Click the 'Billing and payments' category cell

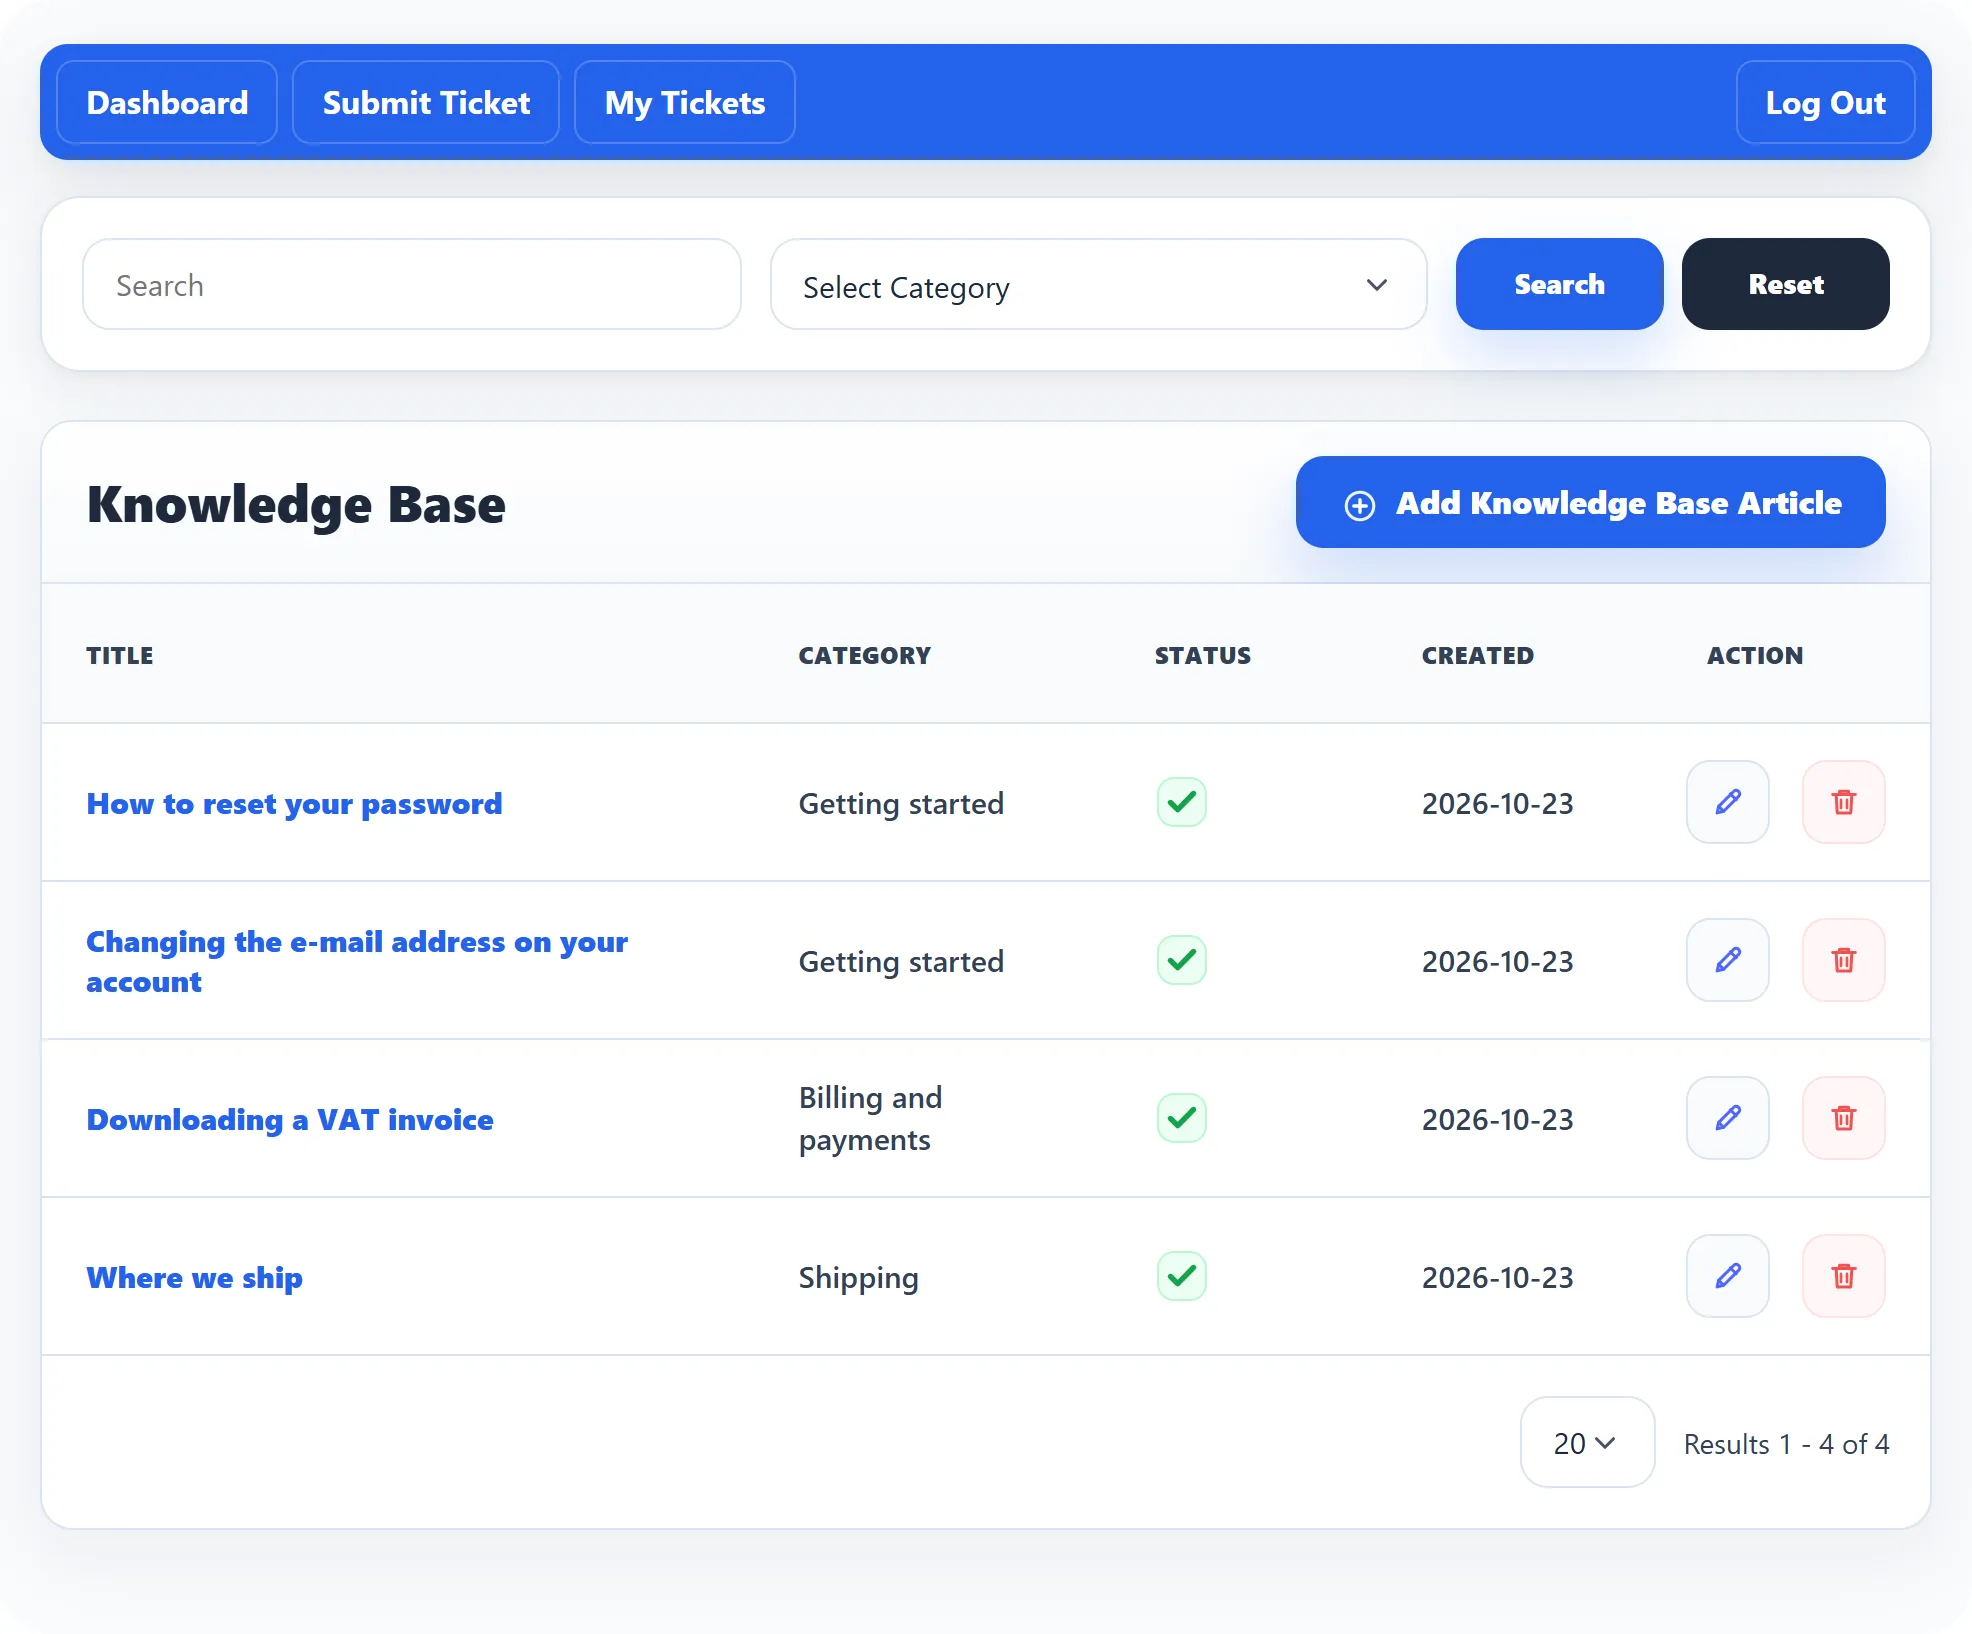(x=870, y=1119)
